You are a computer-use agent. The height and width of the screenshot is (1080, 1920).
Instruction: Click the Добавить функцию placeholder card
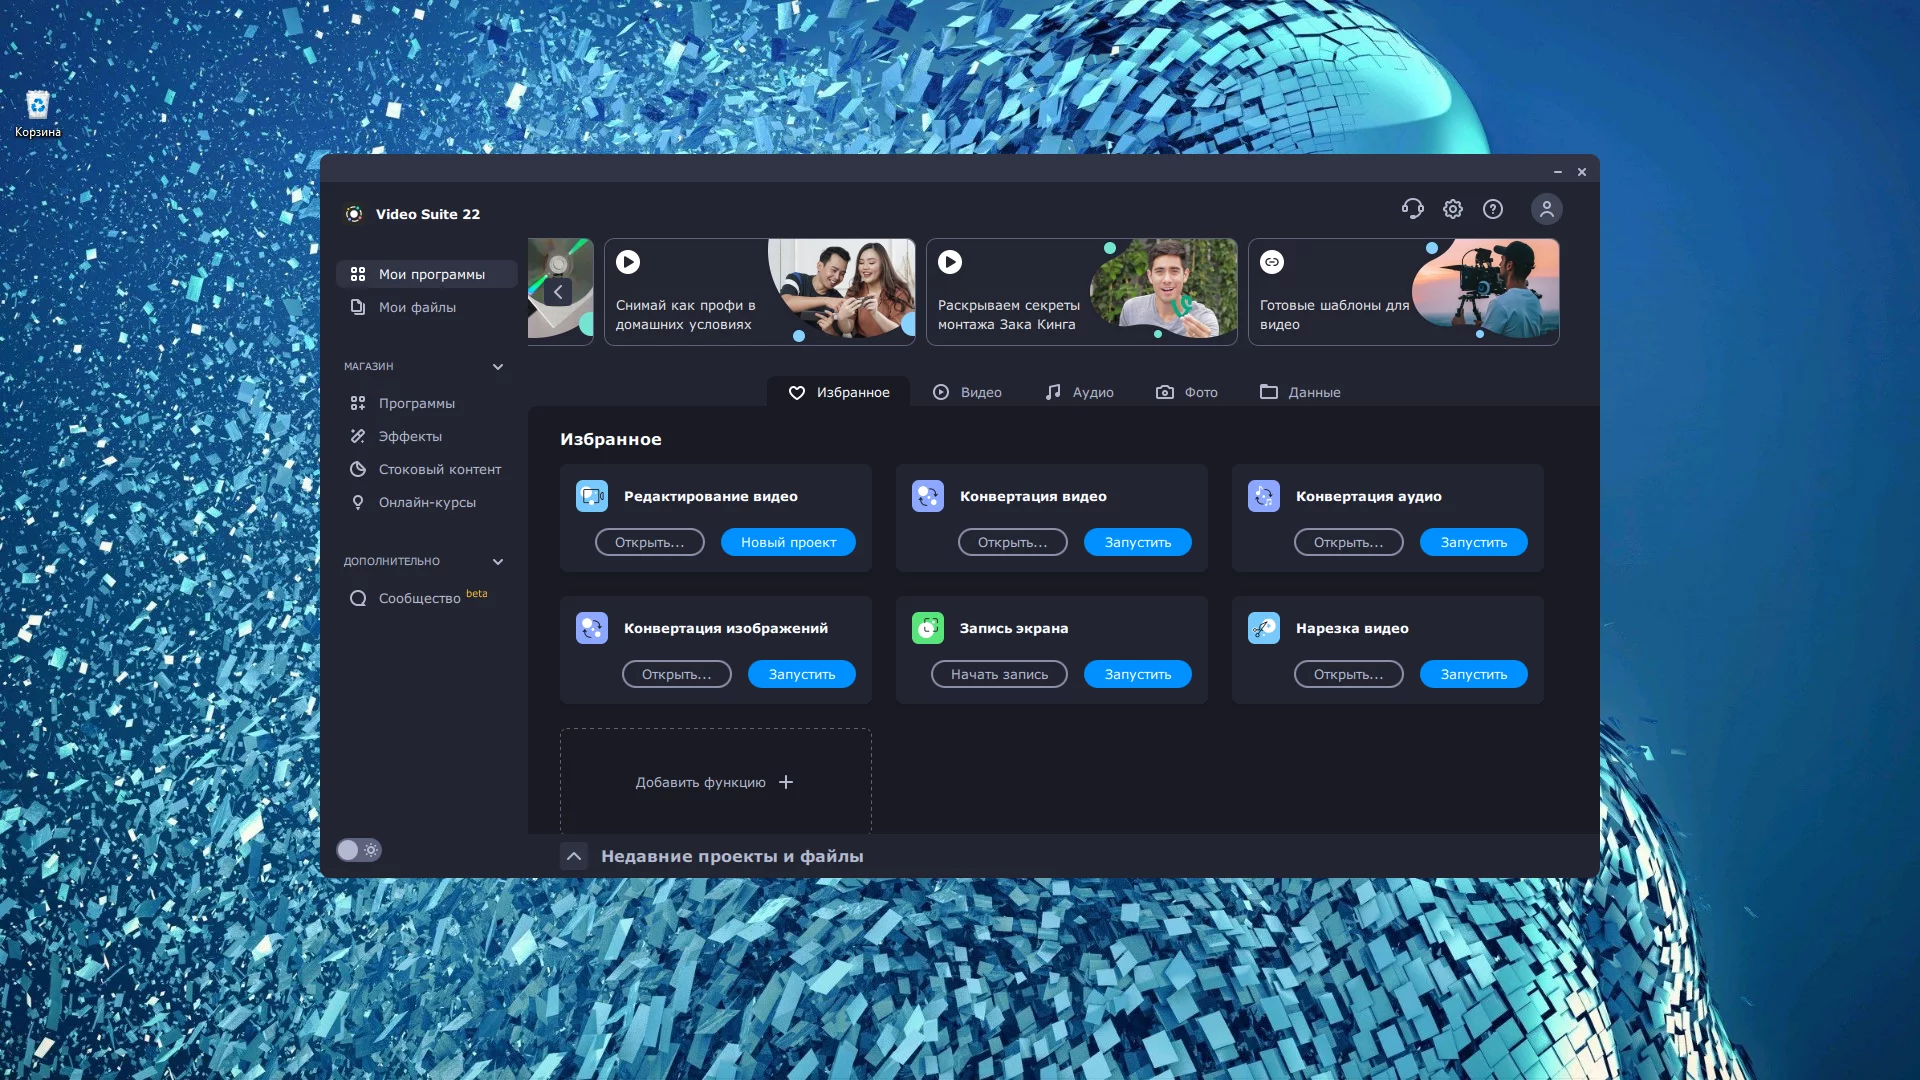coord(716,781)
